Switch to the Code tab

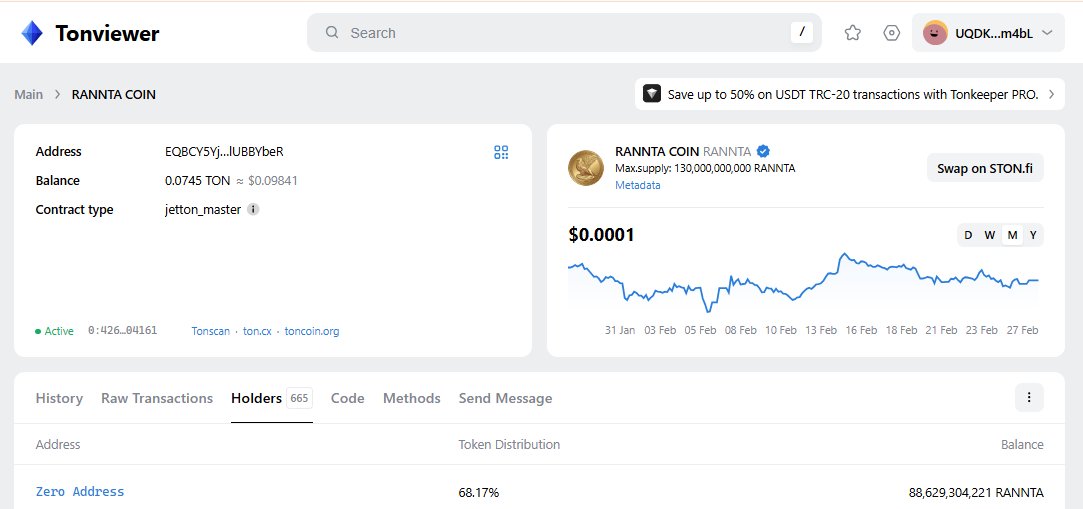[347, 398]
